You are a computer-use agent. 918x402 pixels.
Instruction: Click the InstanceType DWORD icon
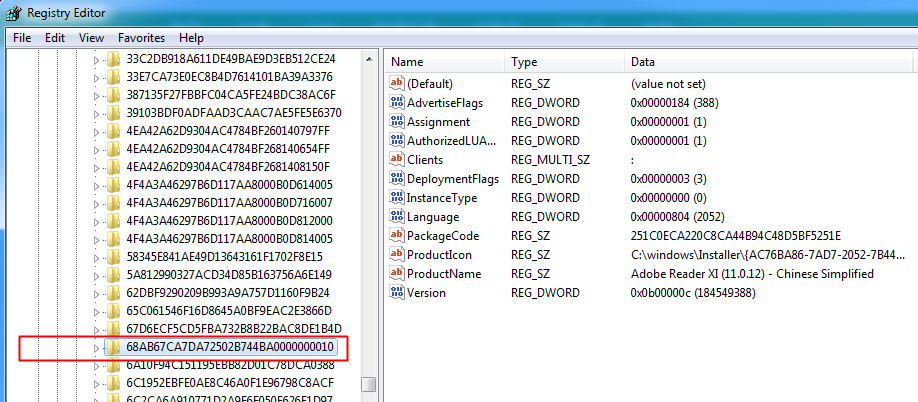coord(397,198)
